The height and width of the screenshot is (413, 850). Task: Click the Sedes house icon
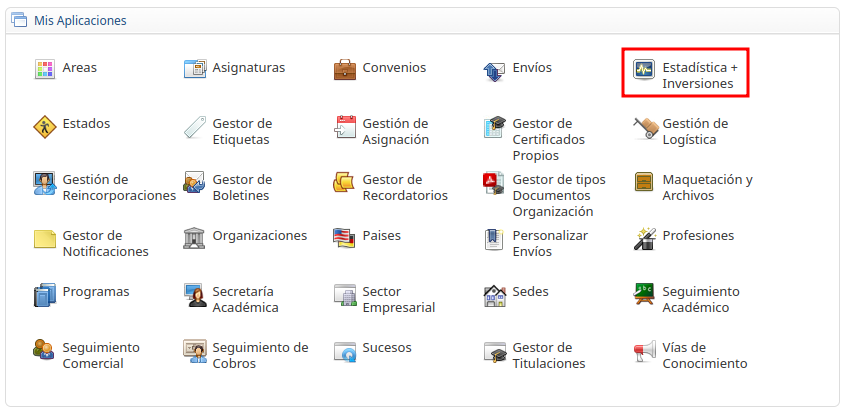coord(494,295)
